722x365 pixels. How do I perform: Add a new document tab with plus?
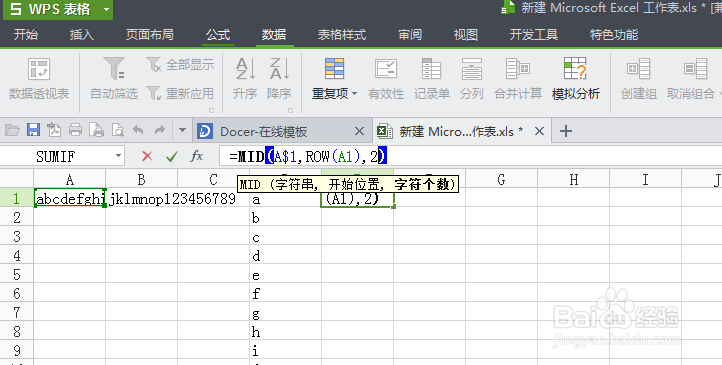pos(566,132)
